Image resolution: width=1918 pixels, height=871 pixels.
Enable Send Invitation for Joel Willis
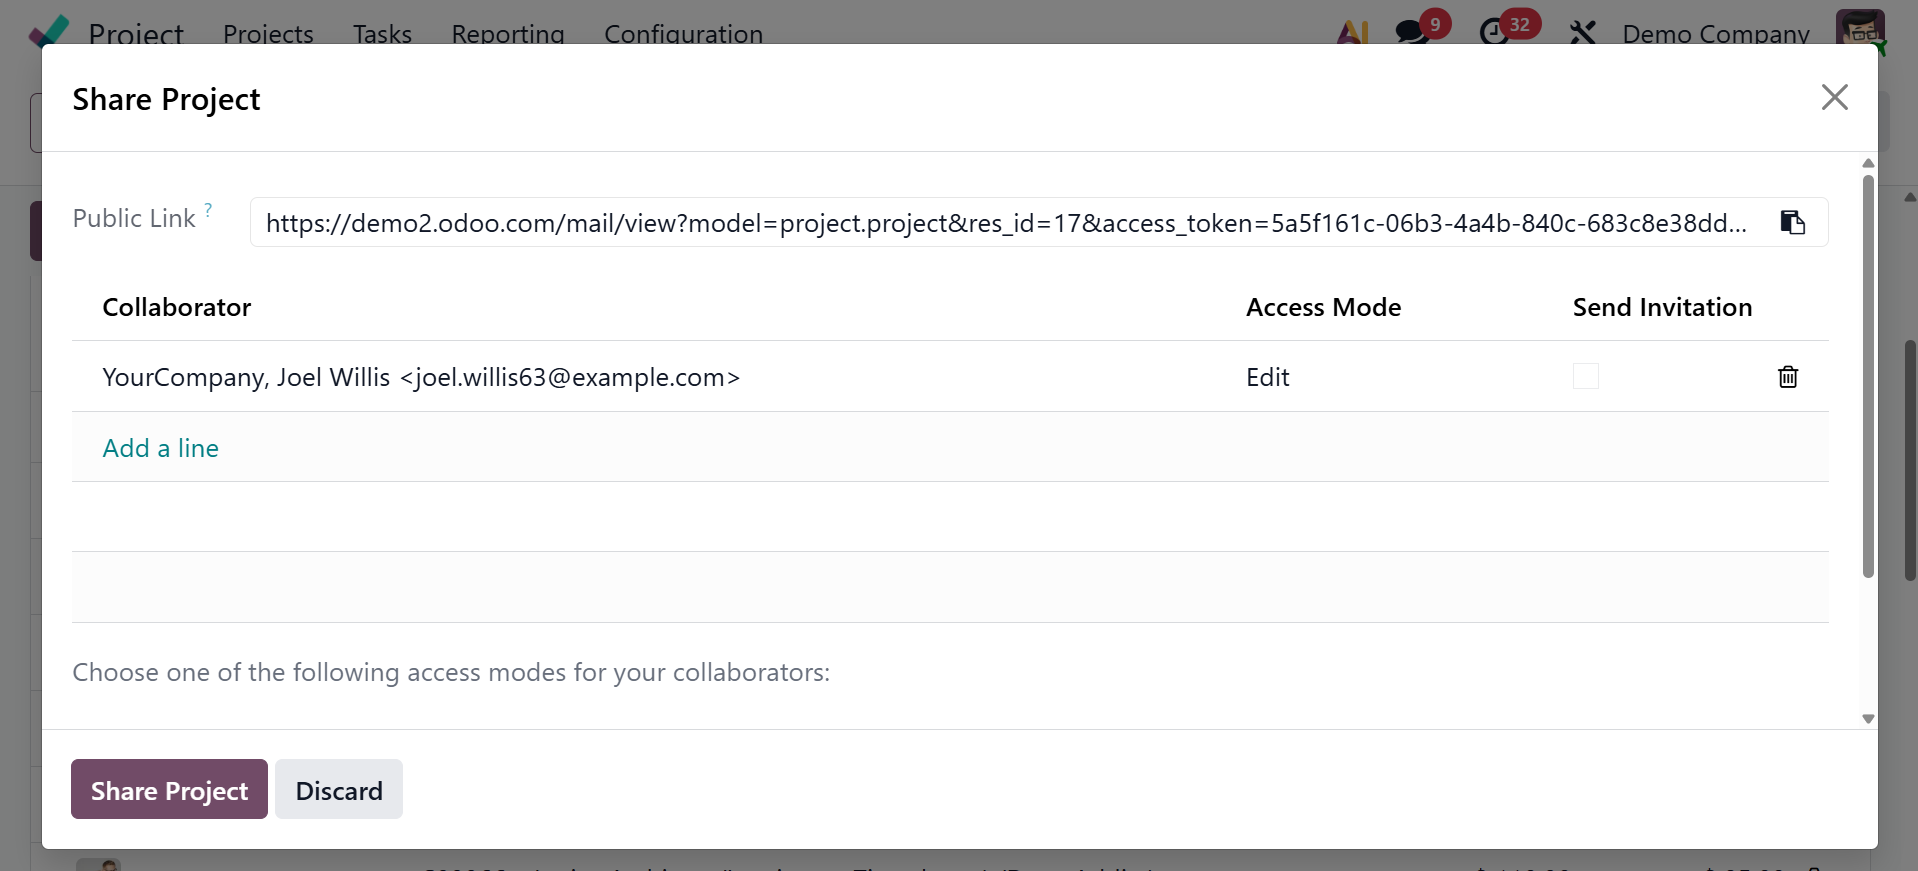coord(1585,377)
